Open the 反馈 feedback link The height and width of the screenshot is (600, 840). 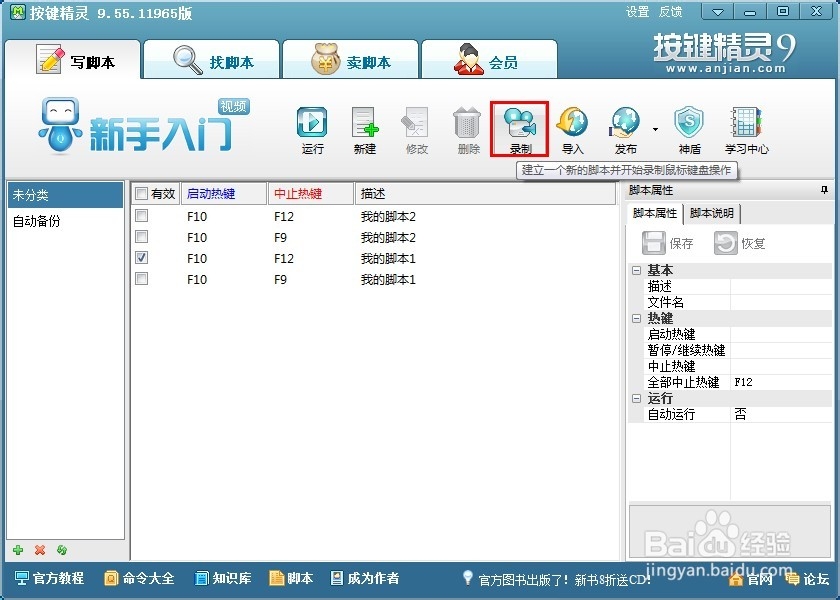coord(668,11)
